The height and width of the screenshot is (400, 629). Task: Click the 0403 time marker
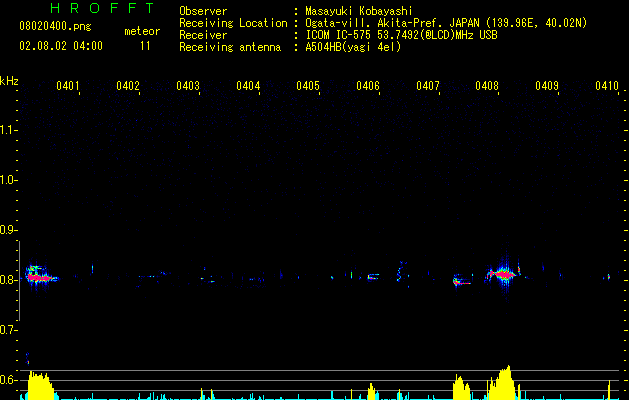pos(188,86)
